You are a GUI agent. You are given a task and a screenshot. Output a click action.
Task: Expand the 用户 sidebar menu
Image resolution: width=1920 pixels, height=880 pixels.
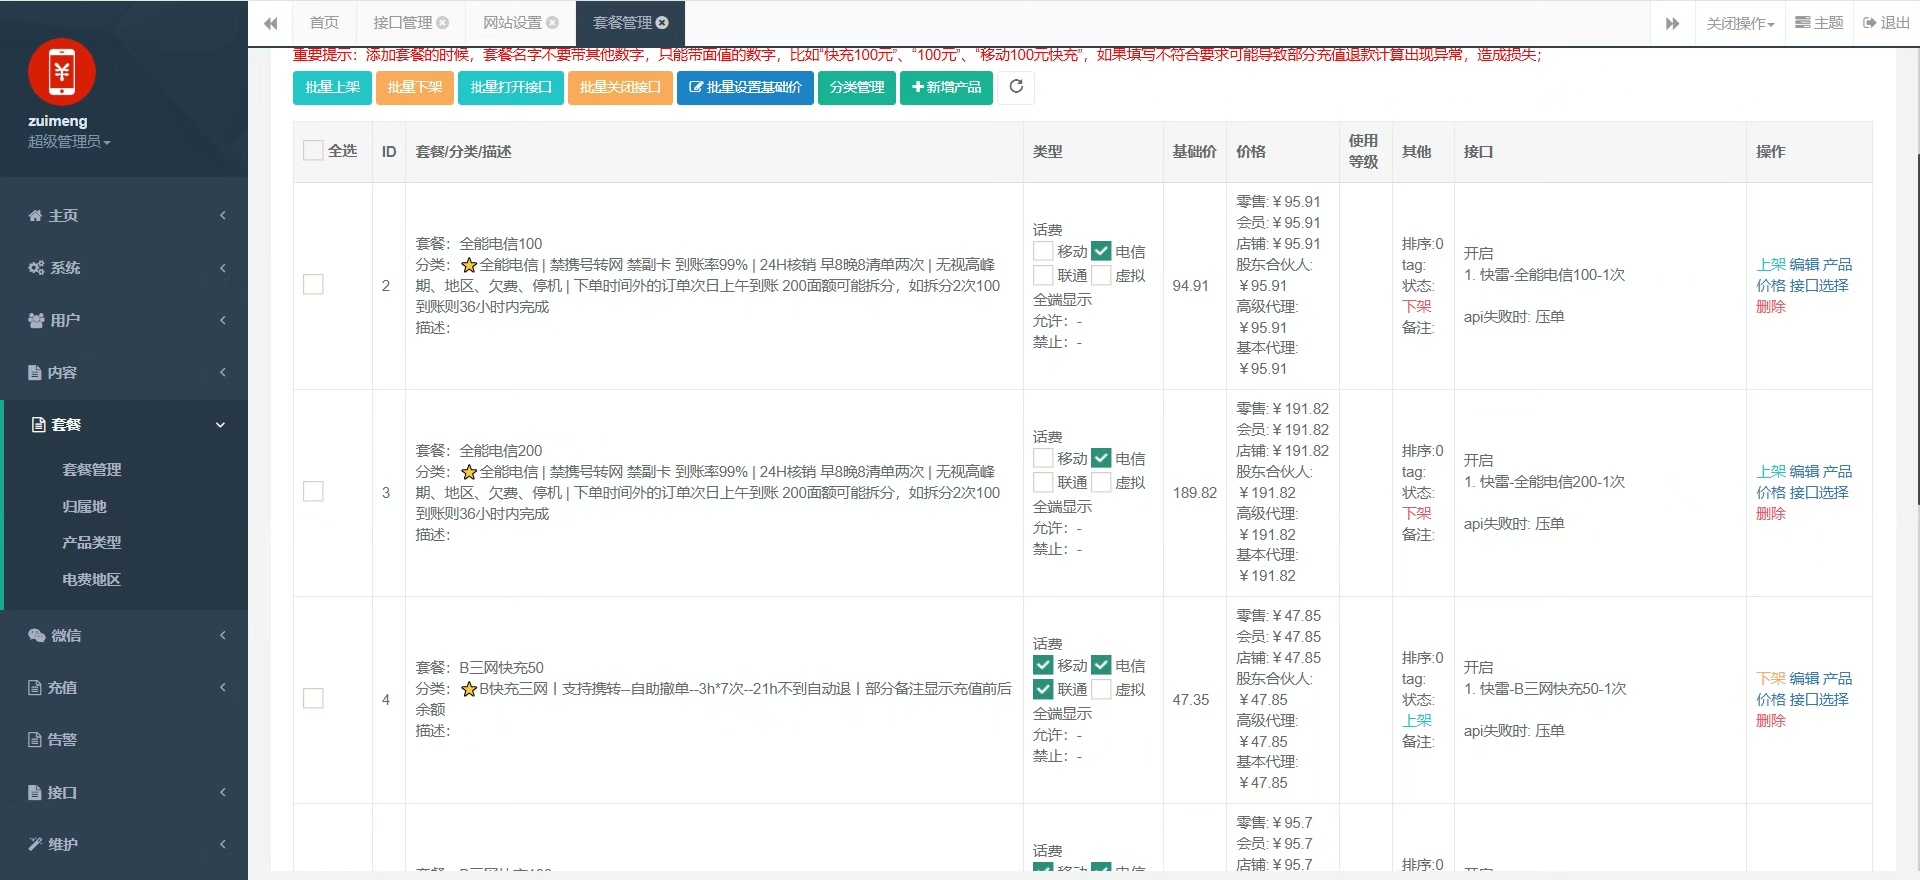tap(124, 320)
